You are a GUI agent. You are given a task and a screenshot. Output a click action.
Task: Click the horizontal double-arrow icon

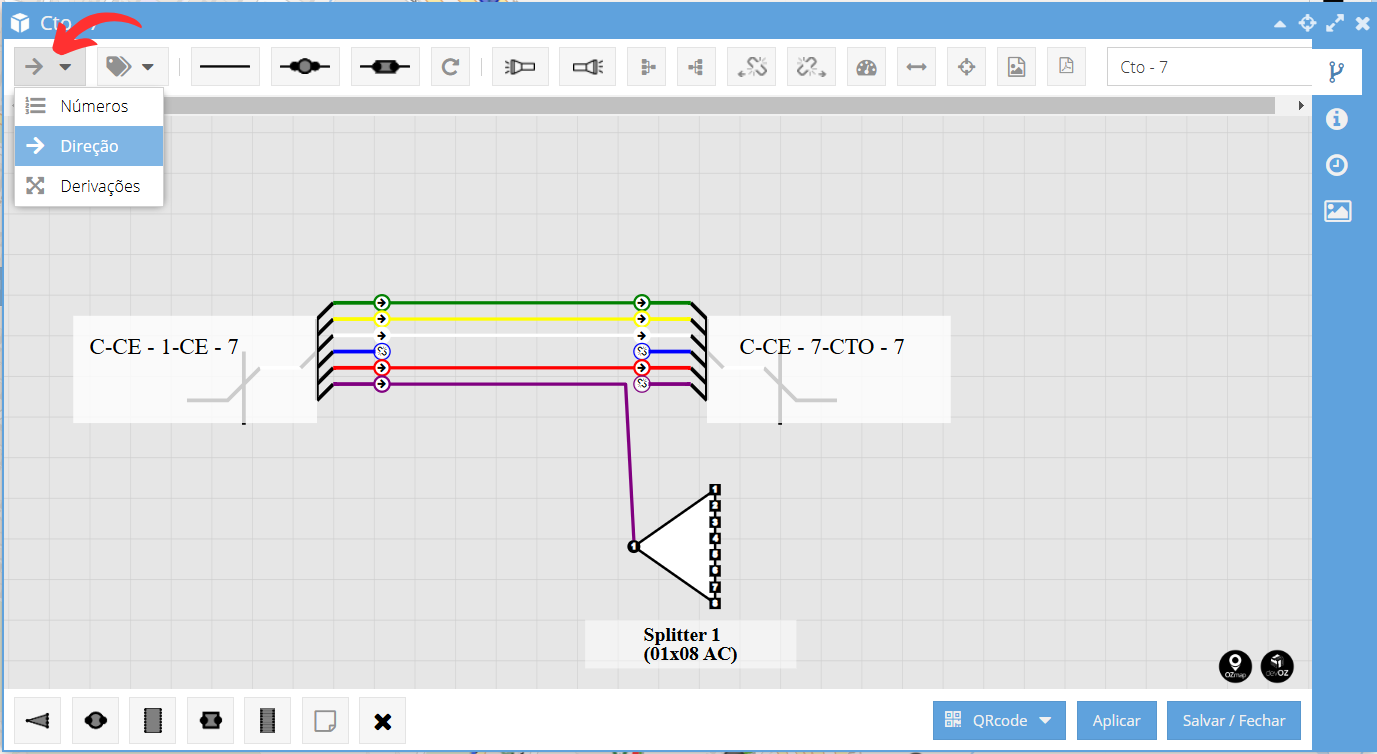coord(916,67)
